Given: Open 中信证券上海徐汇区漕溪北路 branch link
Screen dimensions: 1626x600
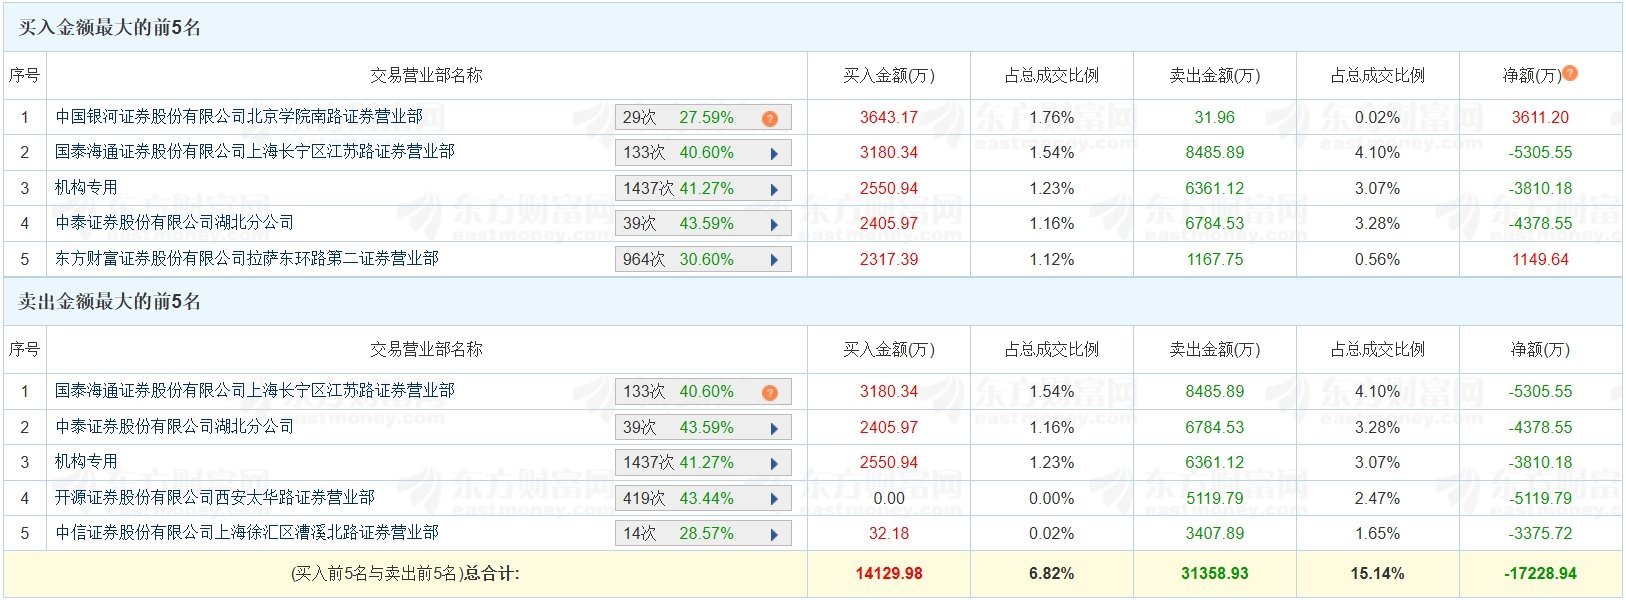Looking at the screenshot, I should pyautogui.click(x=247, y=533).
